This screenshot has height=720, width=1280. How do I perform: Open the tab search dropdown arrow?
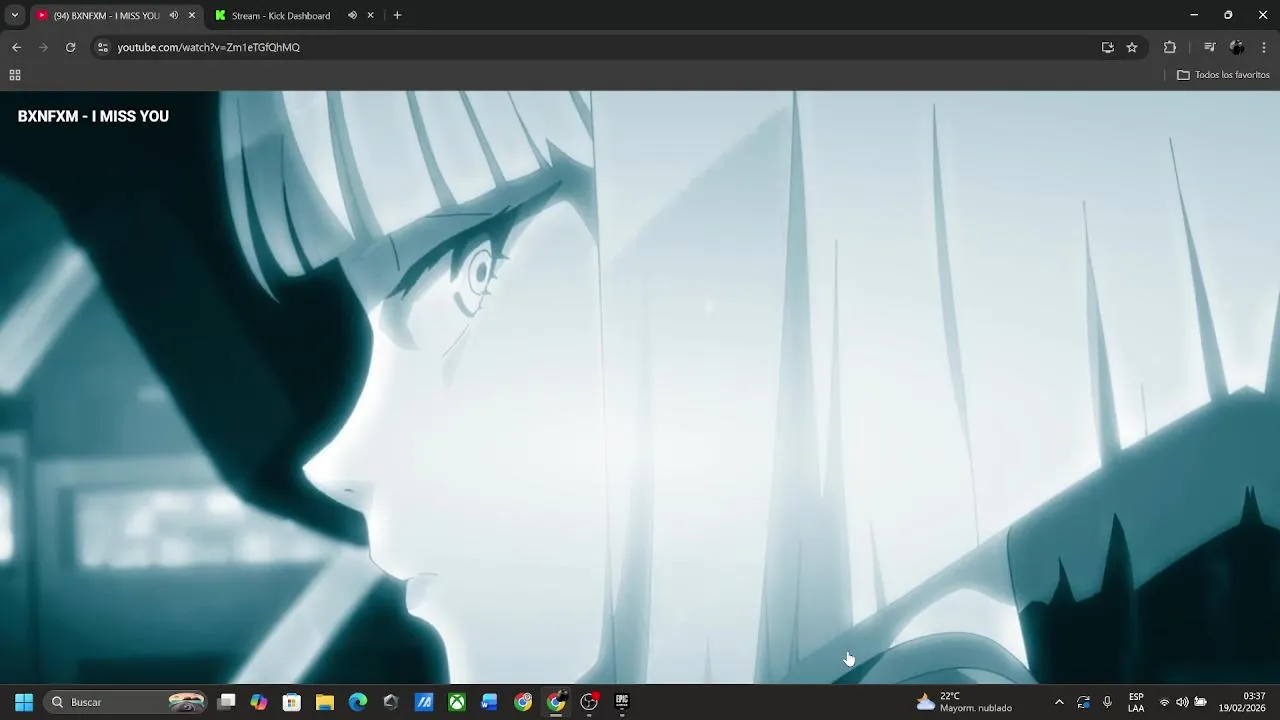point(14,15)
